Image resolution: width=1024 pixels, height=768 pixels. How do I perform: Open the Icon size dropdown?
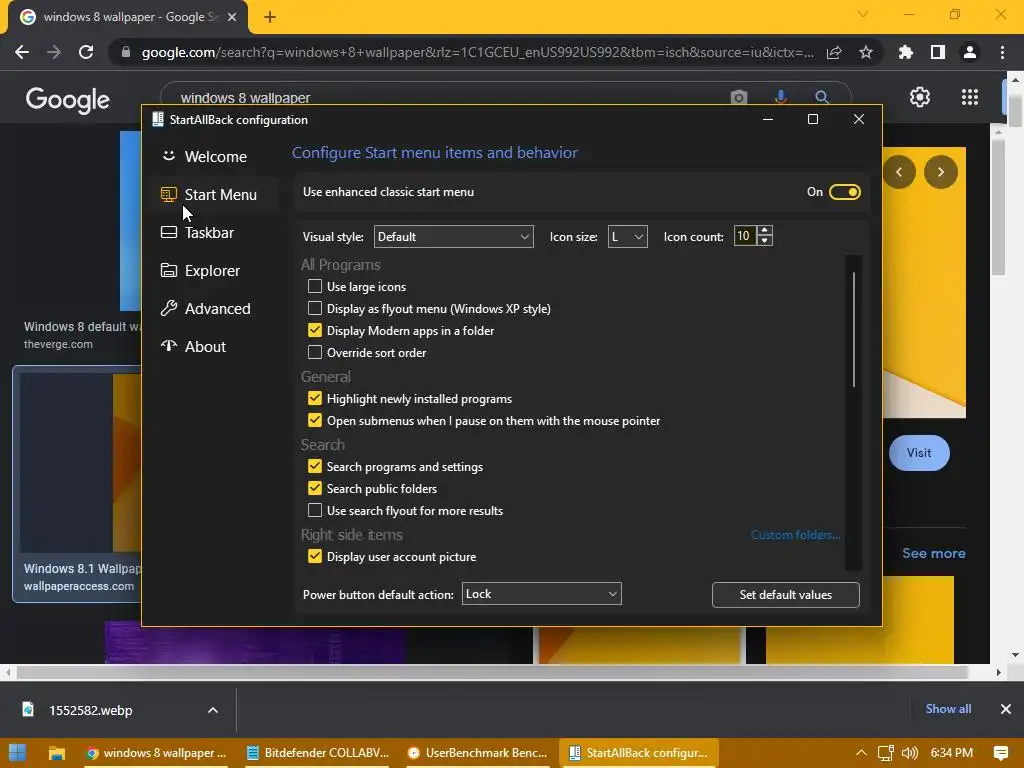pos(628,236)
